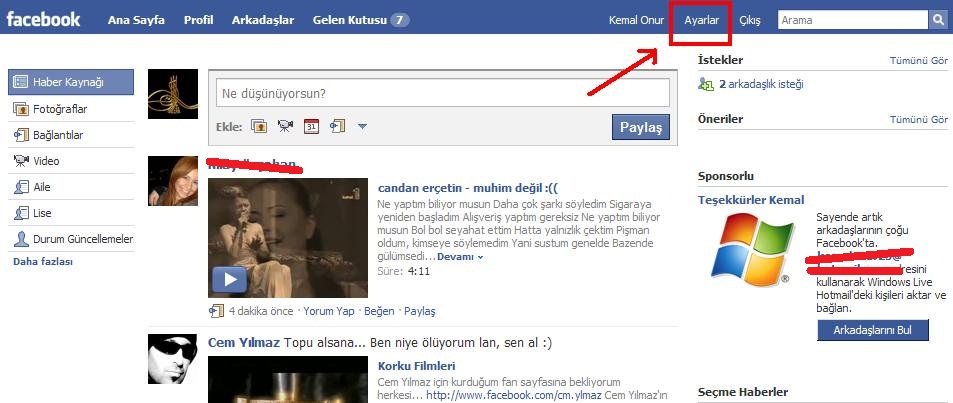Attach a photo using the Ekle photo icon

click(x=259, y=126)
